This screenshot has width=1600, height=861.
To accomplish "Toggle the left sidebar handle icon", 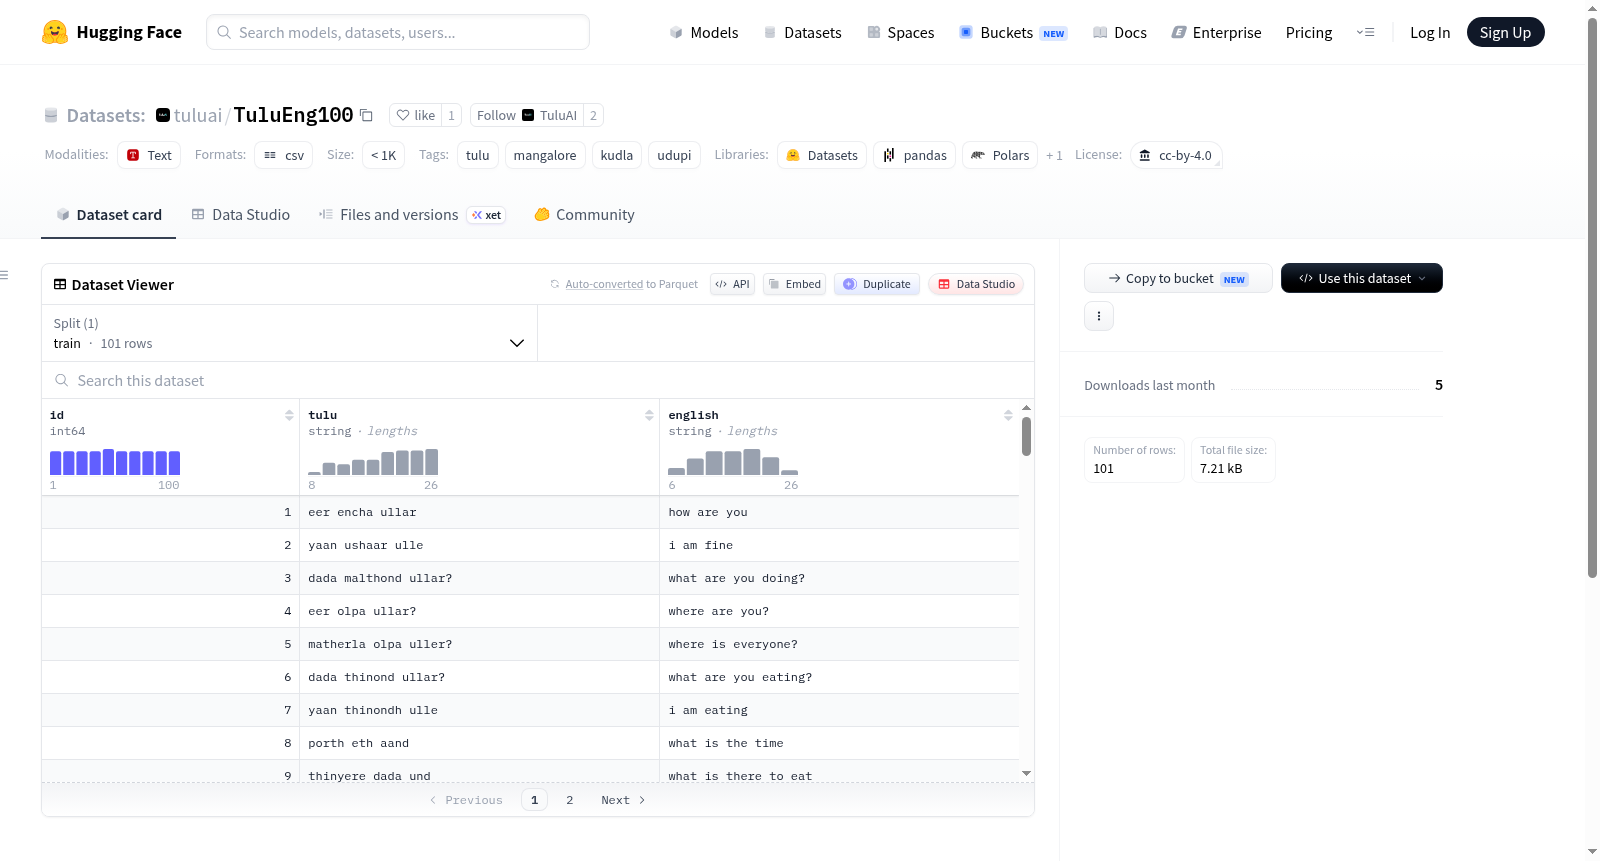I will (x=4, y=275).
